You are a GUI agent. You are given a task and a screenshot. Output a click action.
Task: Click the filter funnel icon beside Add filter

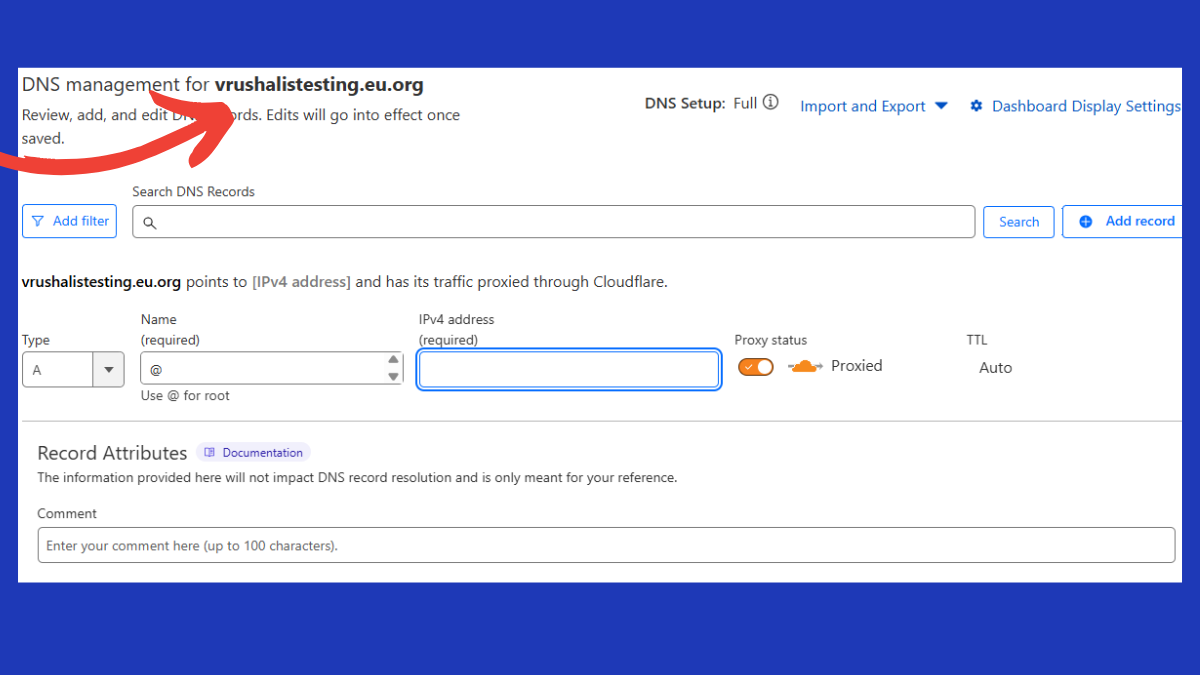pos(39,220)
